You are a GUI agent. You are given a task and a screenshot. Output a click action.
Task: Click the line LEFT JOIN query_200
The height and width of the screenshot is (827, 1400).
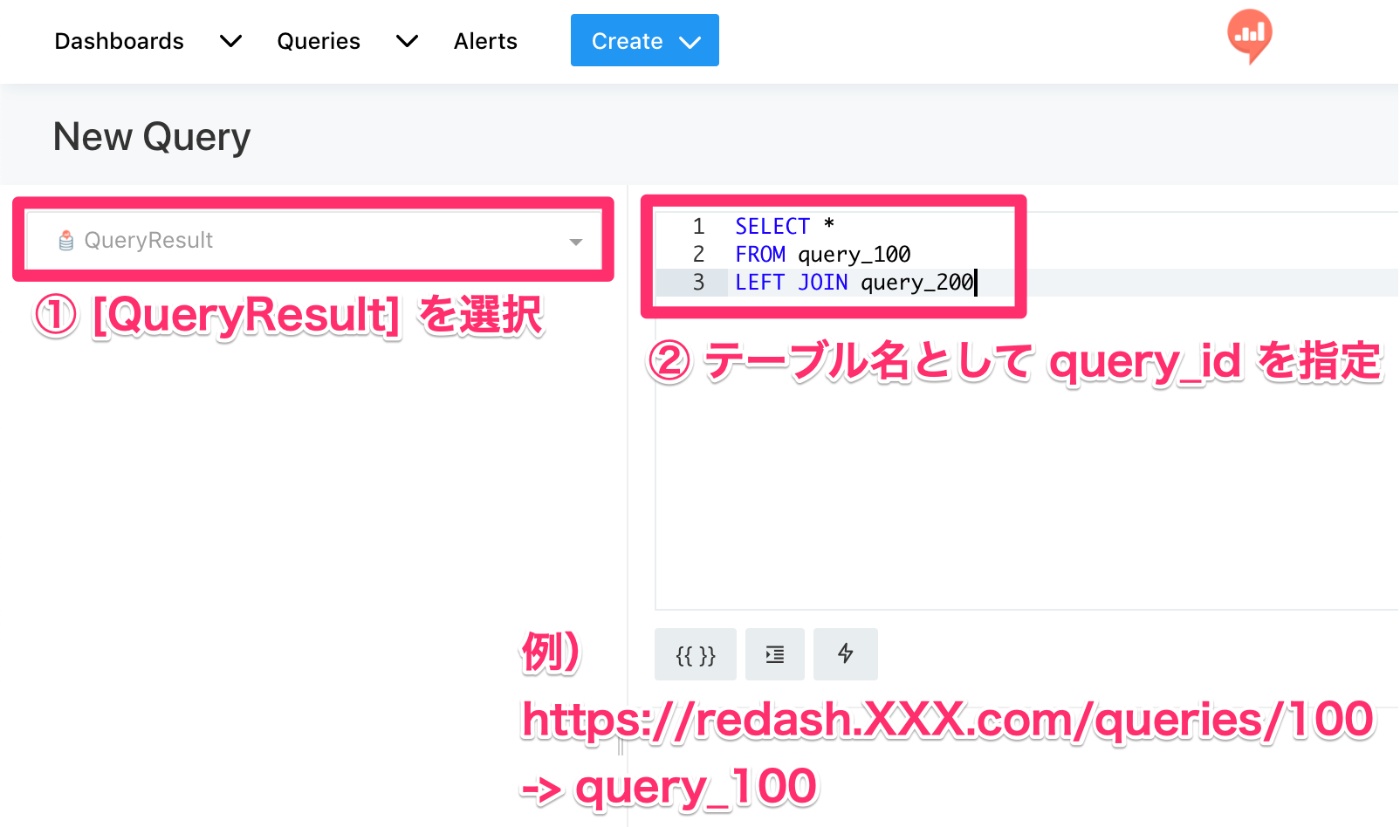pos(854,283)
